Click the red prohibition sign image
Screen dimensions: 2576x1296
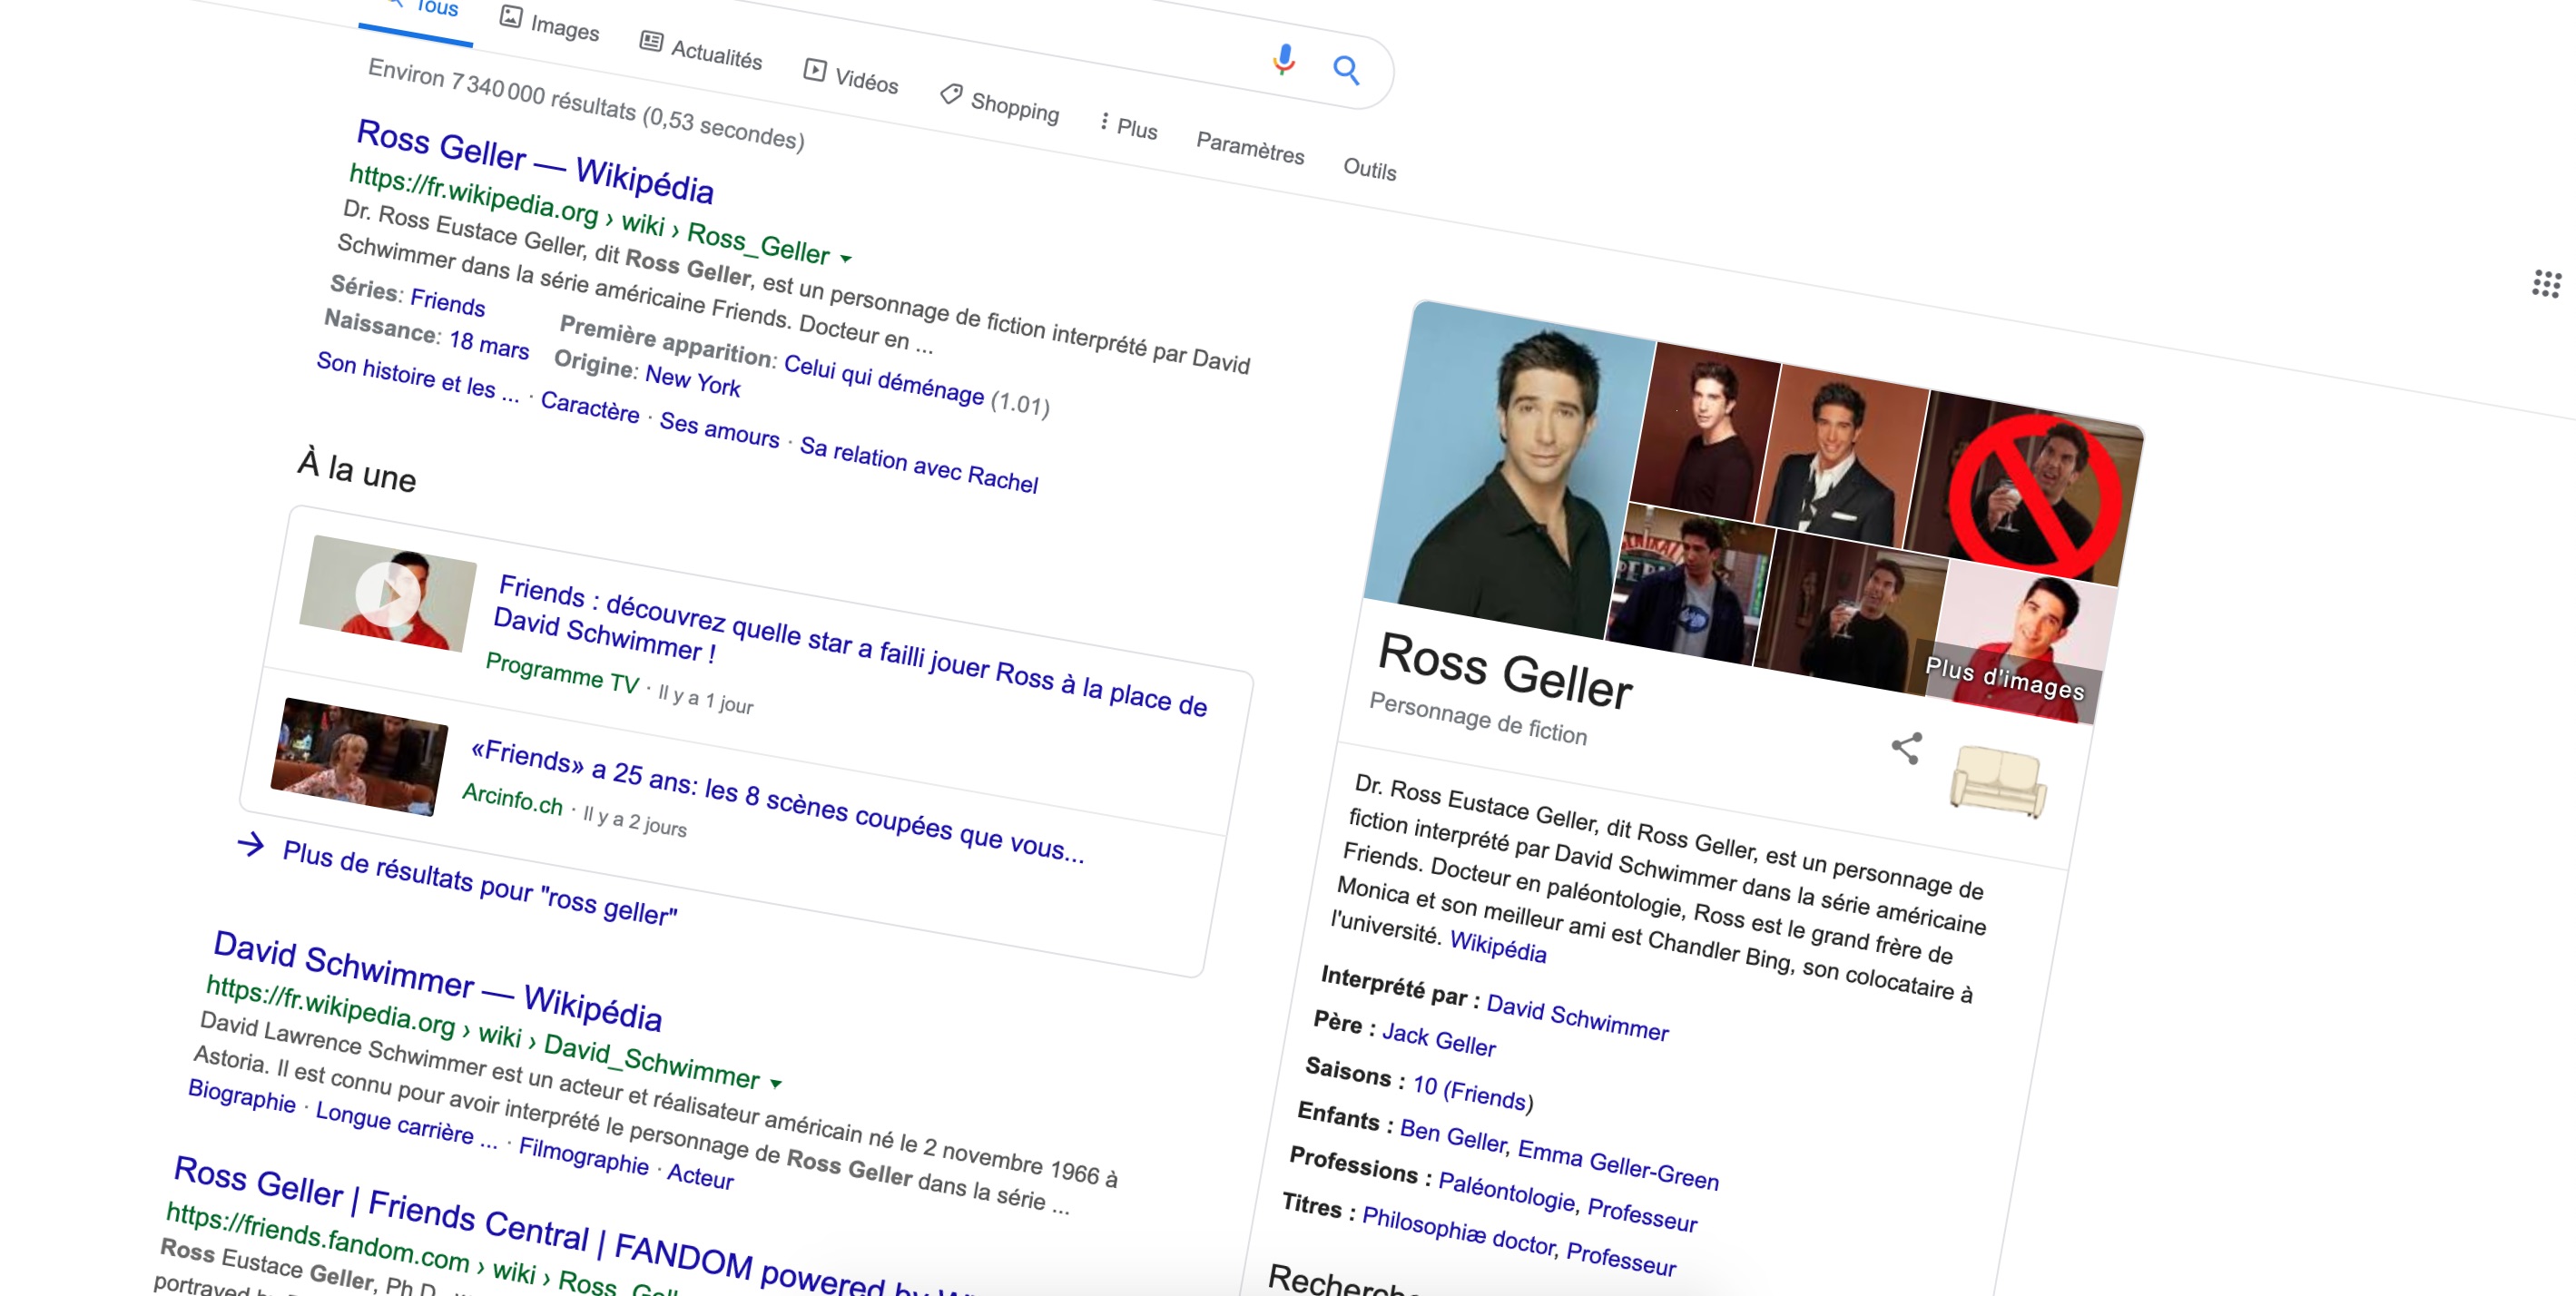coord(2031,492)
